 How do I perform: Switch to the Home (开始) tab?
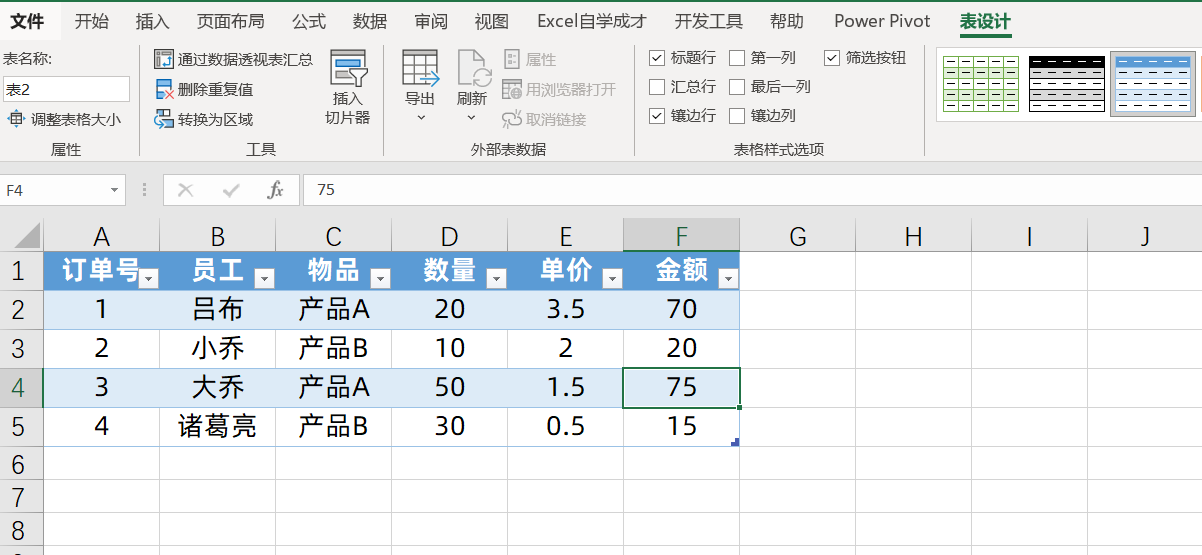pyautogui.click(x=92, y=21)
